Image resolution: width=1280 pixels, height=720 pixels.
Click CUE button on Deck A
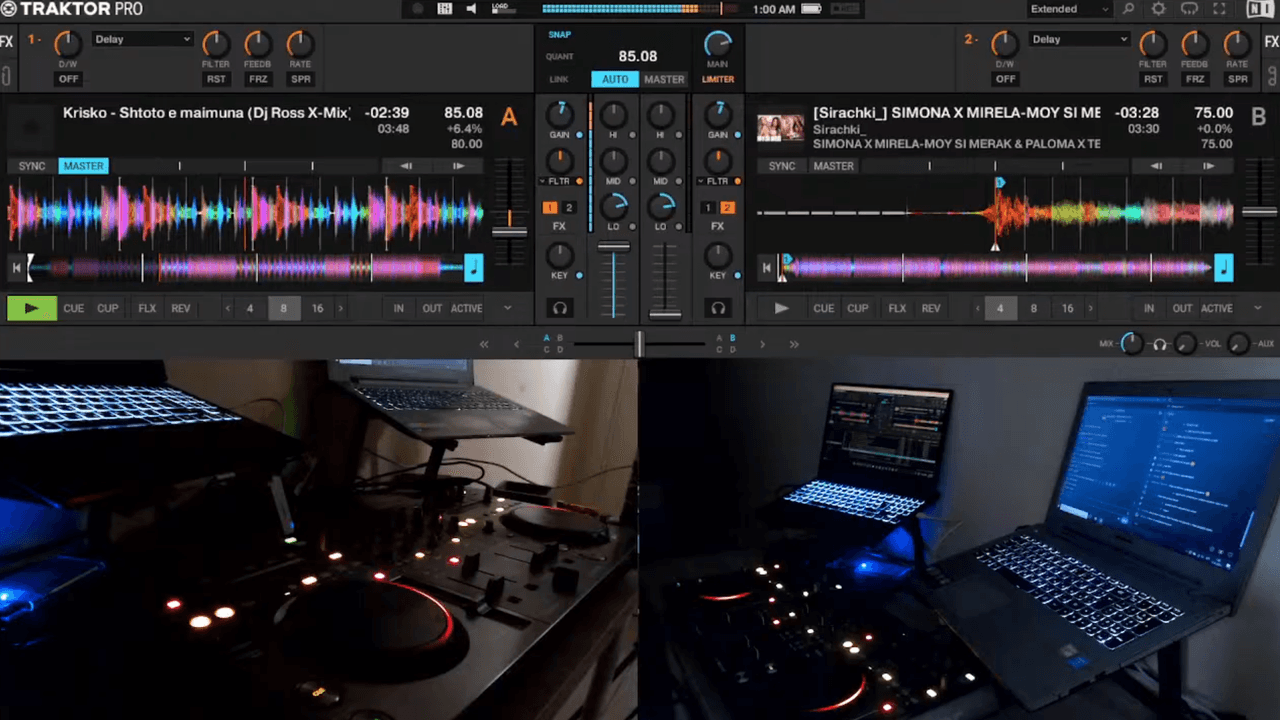tap(74, 308)
